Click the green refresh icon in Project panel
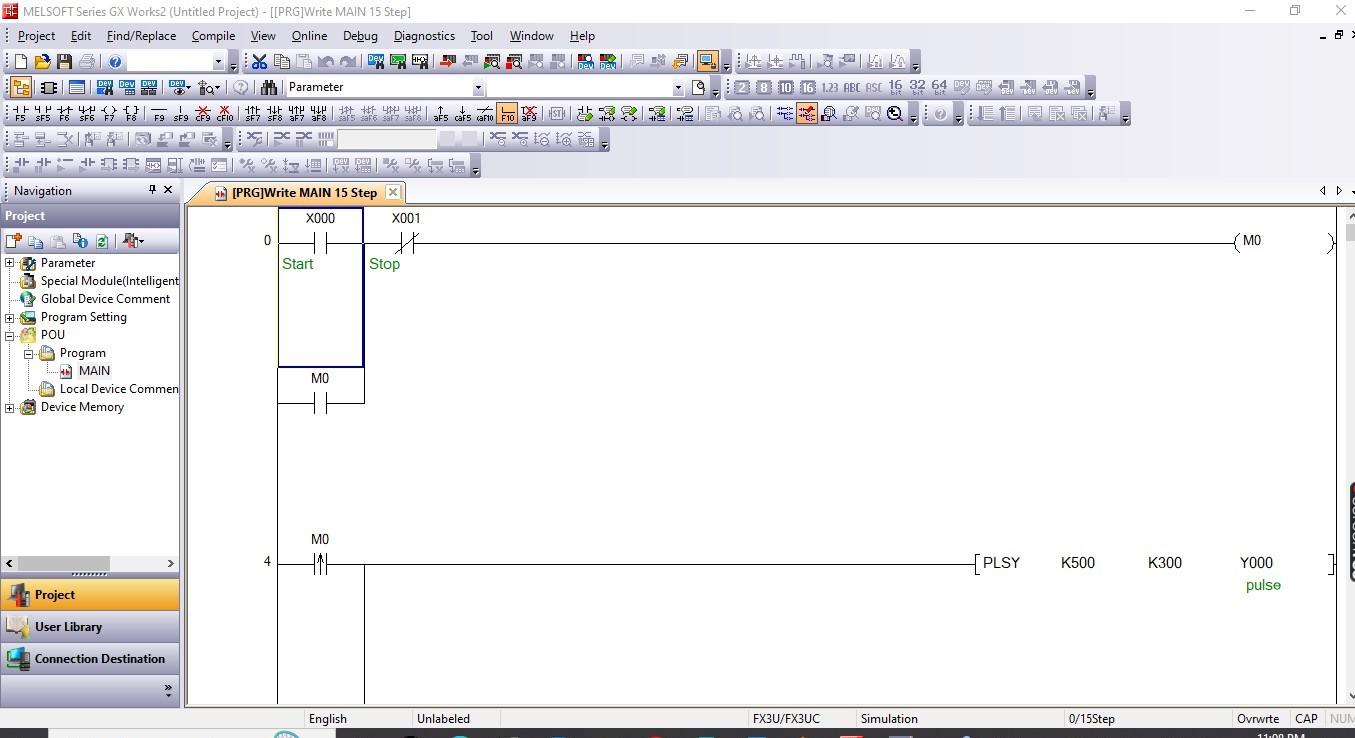 click(x=102, y=241)
